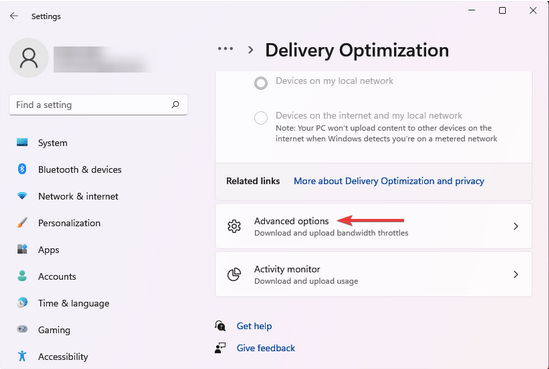The width and height of the screenshot is (549, 369).
Task: Click Download and upload bandwidth throttles text
Action: (331, 233)
